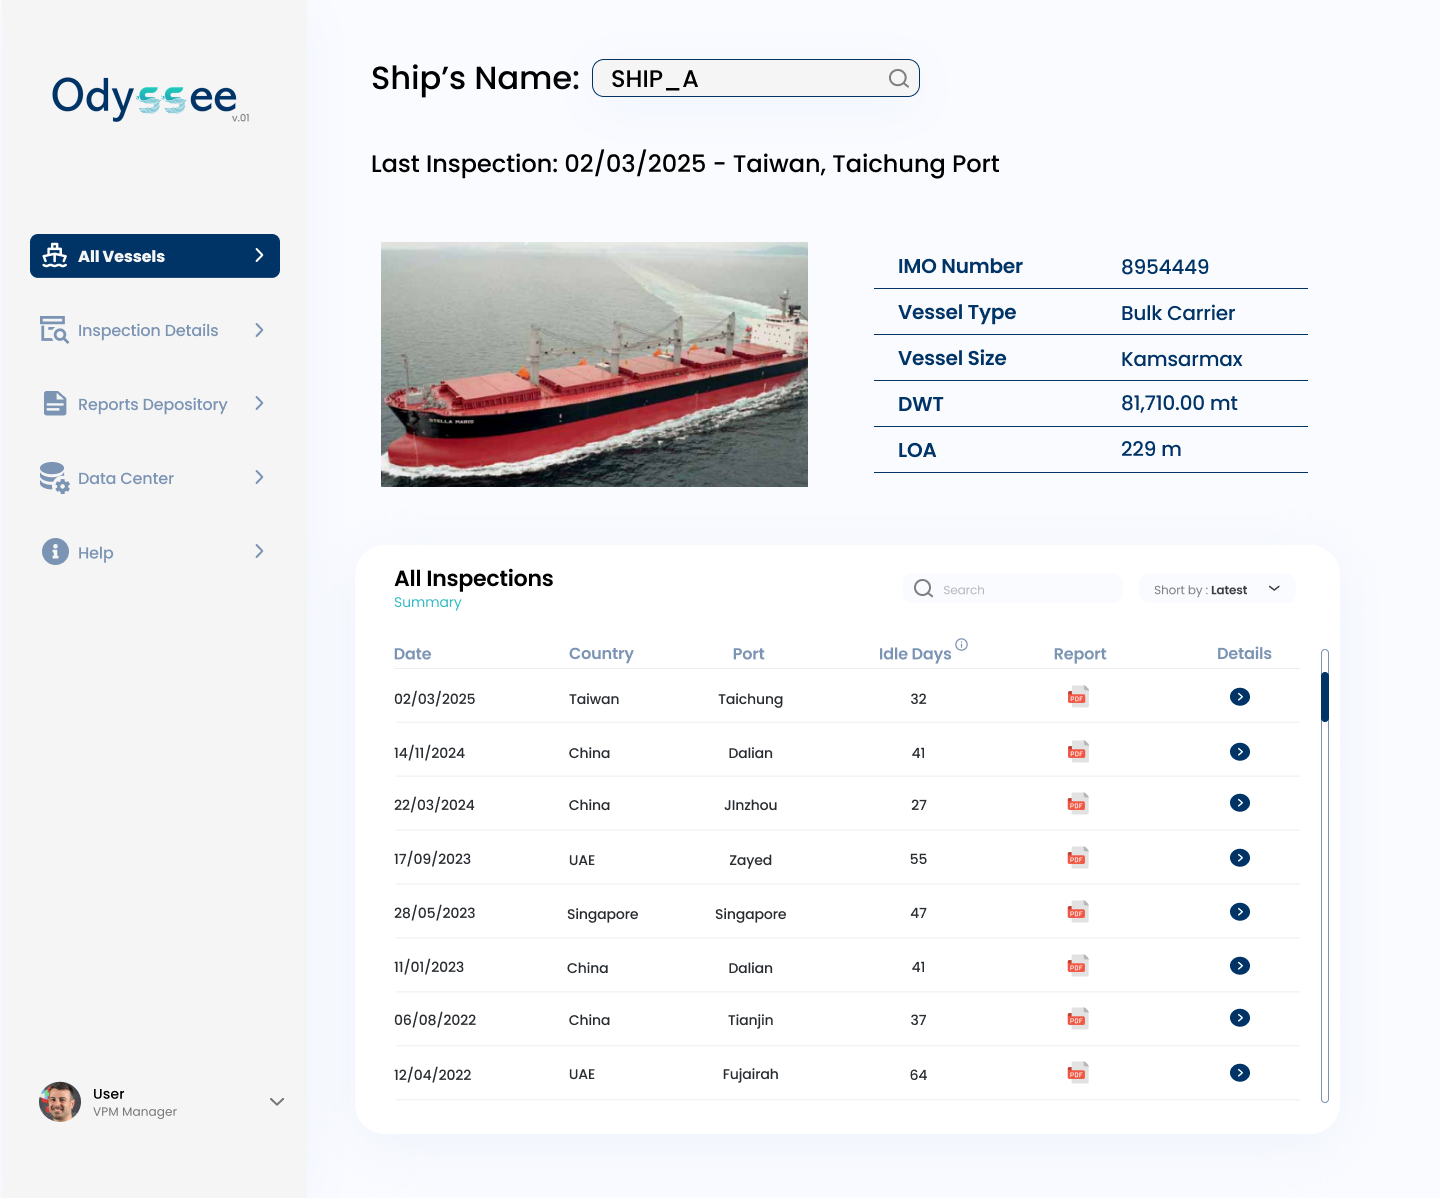Expand the Data Center chevron
The image size is (1440, 1198).
click(x=259, y=477)
